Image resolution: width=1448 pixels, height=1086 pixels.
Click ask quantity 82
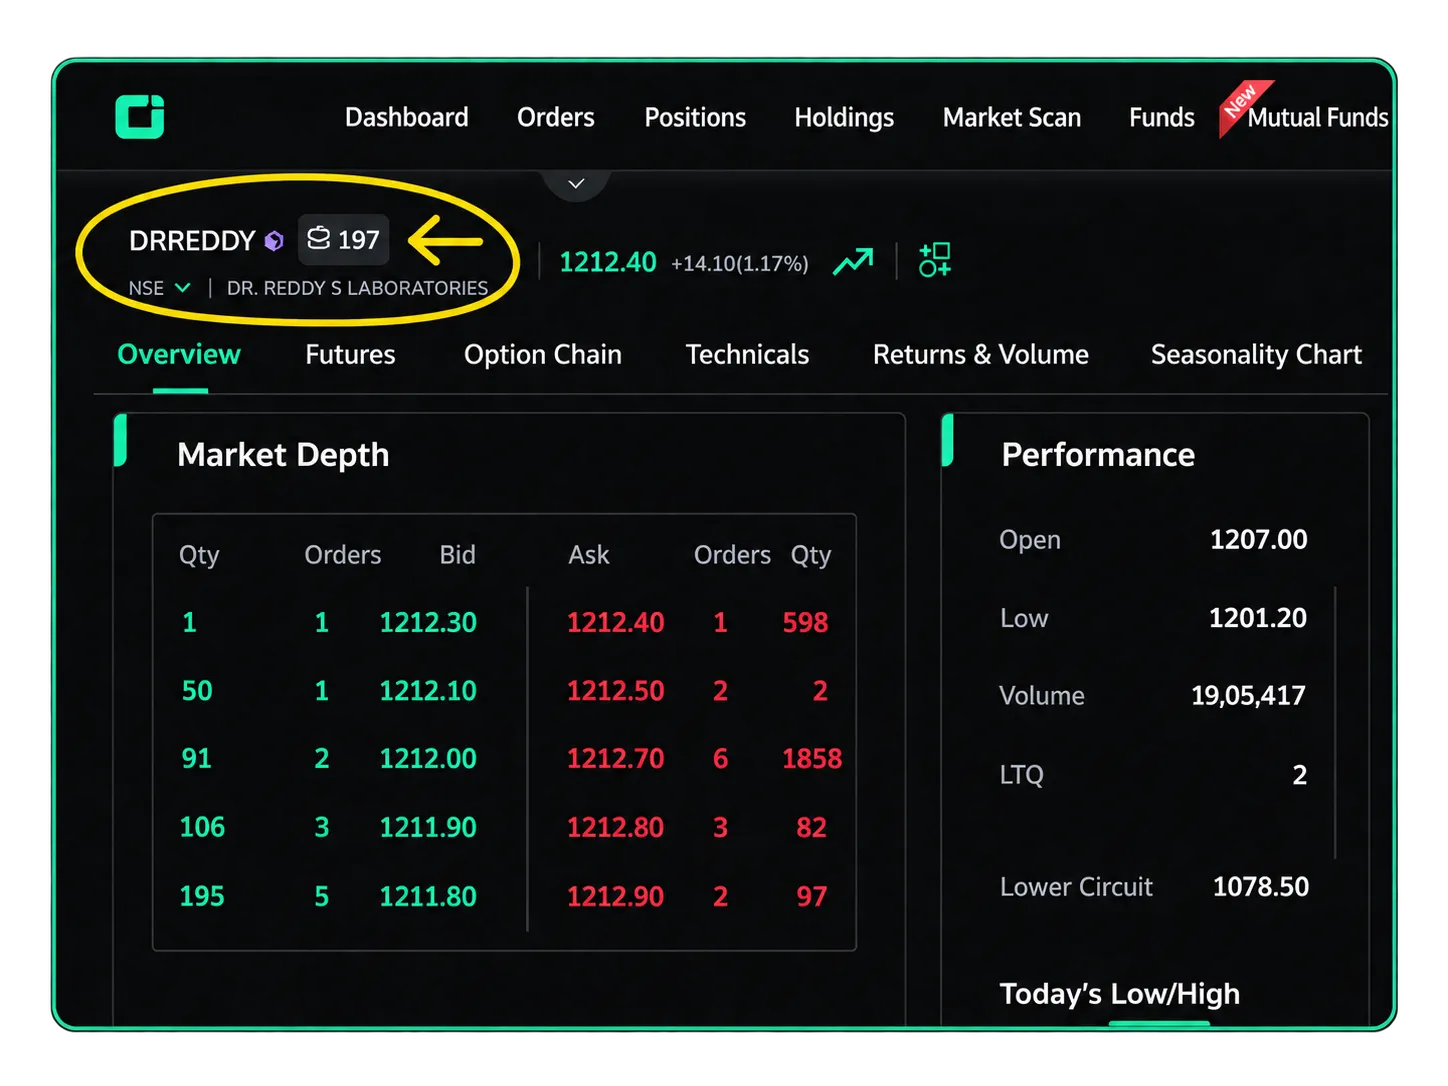coord(811,828)
